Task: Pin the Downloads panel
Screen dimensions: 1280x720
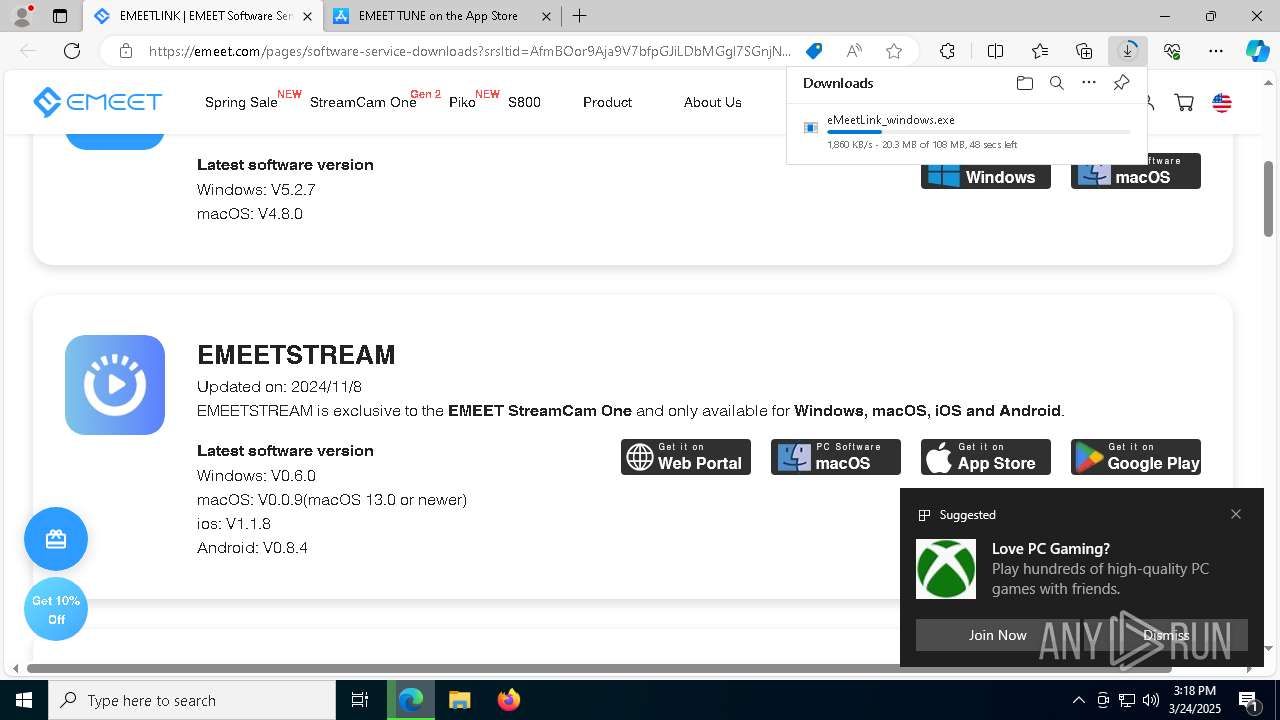Action: point(1122,83)
